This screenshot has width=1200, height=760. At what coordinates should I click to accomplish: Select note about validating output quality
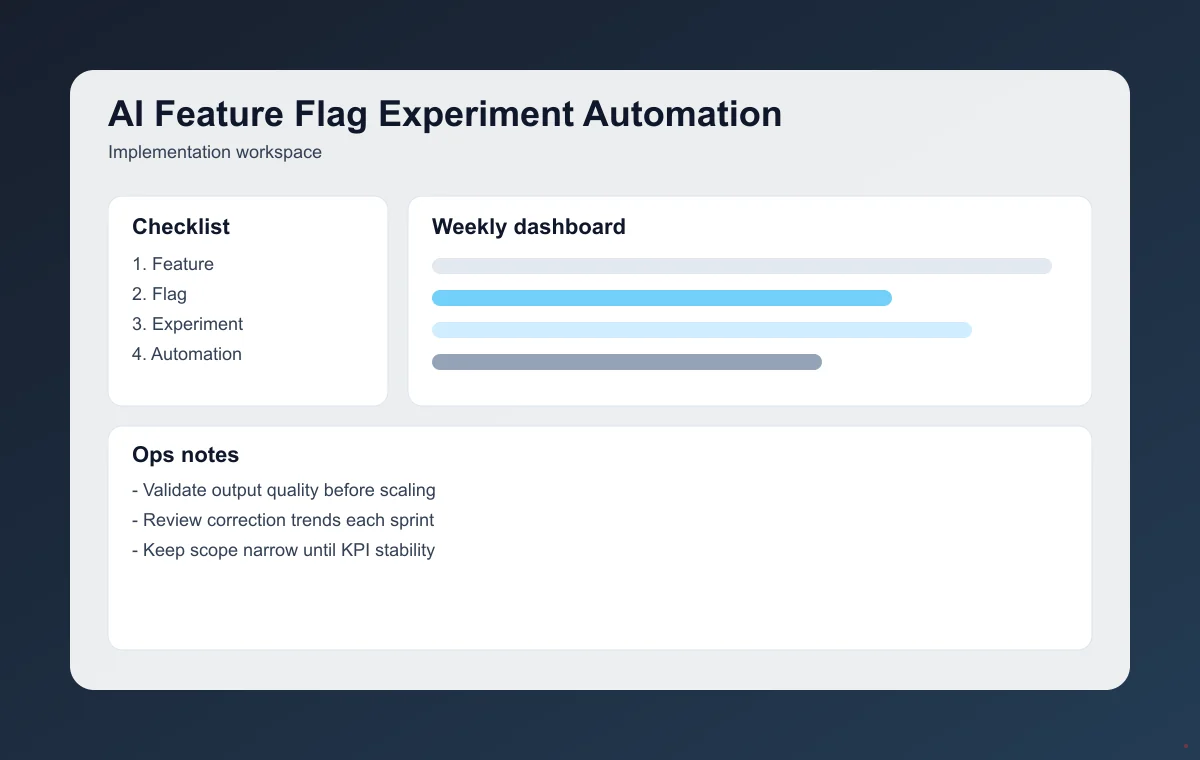[284, 490]
